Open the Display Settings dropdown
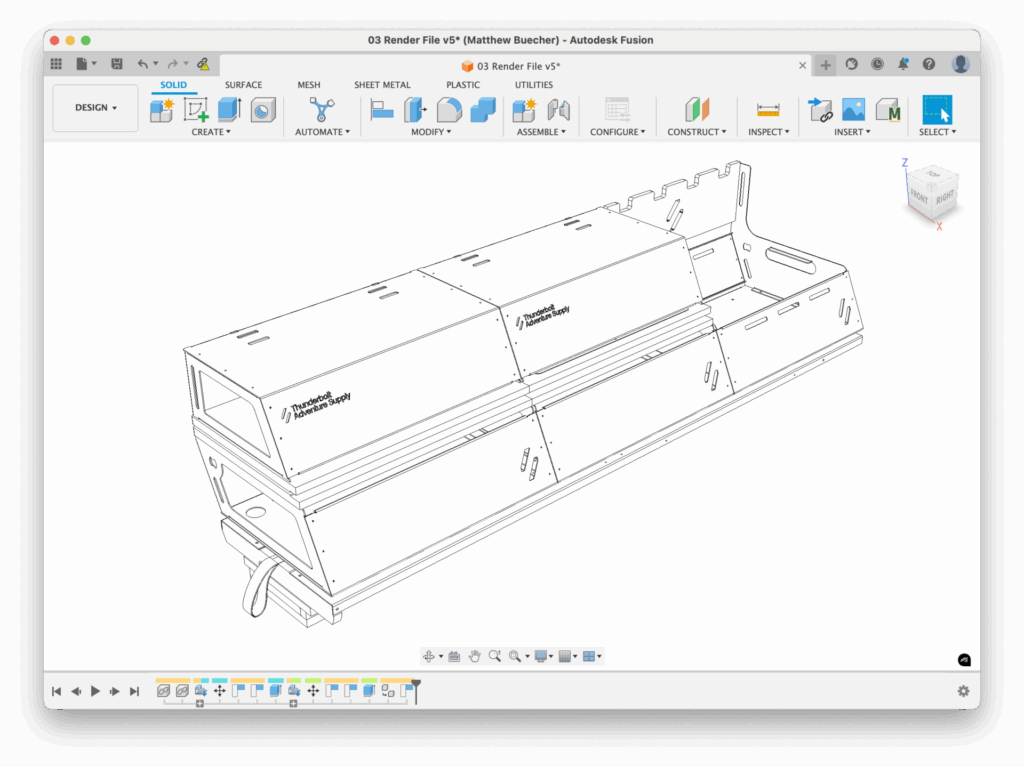This screenshot has width=1024, height=767. click(x=545, y=656)
